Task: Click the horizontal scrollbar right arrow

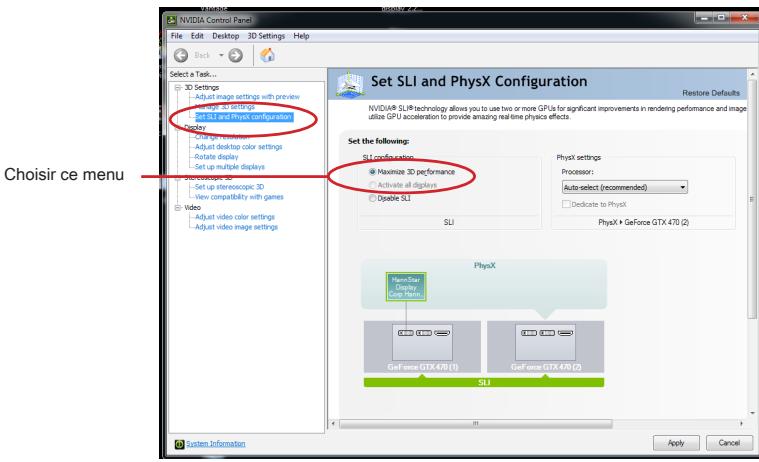Action: pos(741,424)
